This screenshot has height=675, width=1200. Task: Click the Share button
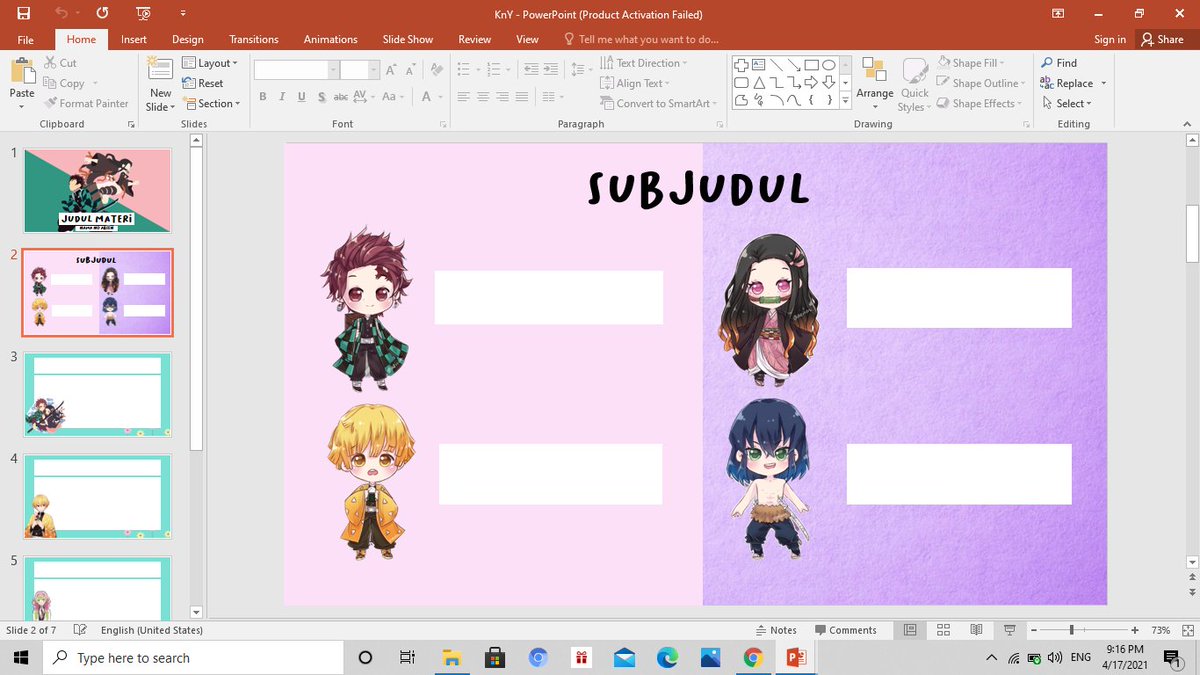coord(1162,39)
